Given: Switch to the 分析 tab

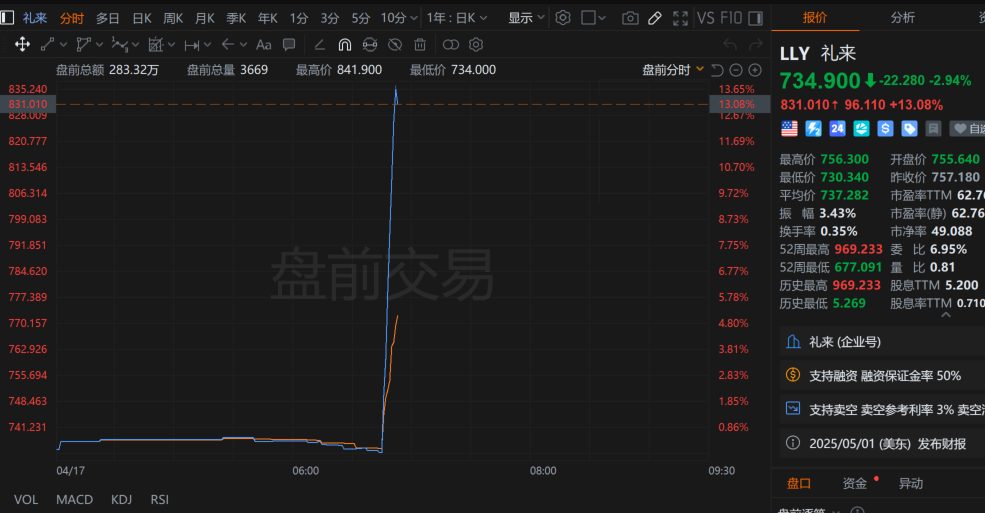Looking at the screenshot, I should (x=902, y=17).
